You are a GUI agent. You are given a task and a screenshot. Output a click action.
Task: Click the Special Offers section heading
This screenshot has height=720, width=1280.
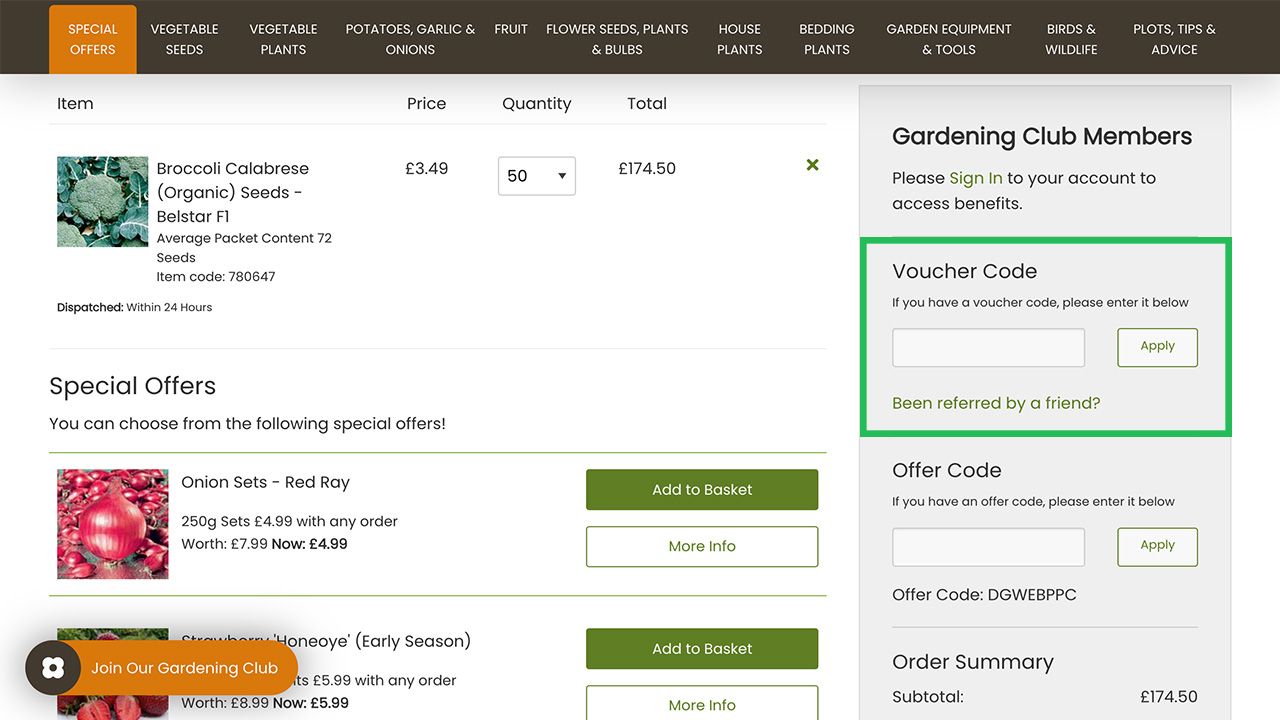pyautogui.click(x=132, y=386)
